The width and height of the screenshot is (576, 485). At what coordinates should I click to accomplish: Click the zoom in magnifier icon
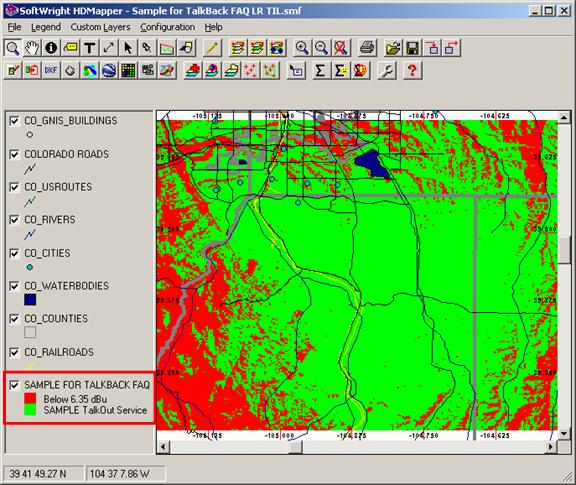(x=302, y=48)
